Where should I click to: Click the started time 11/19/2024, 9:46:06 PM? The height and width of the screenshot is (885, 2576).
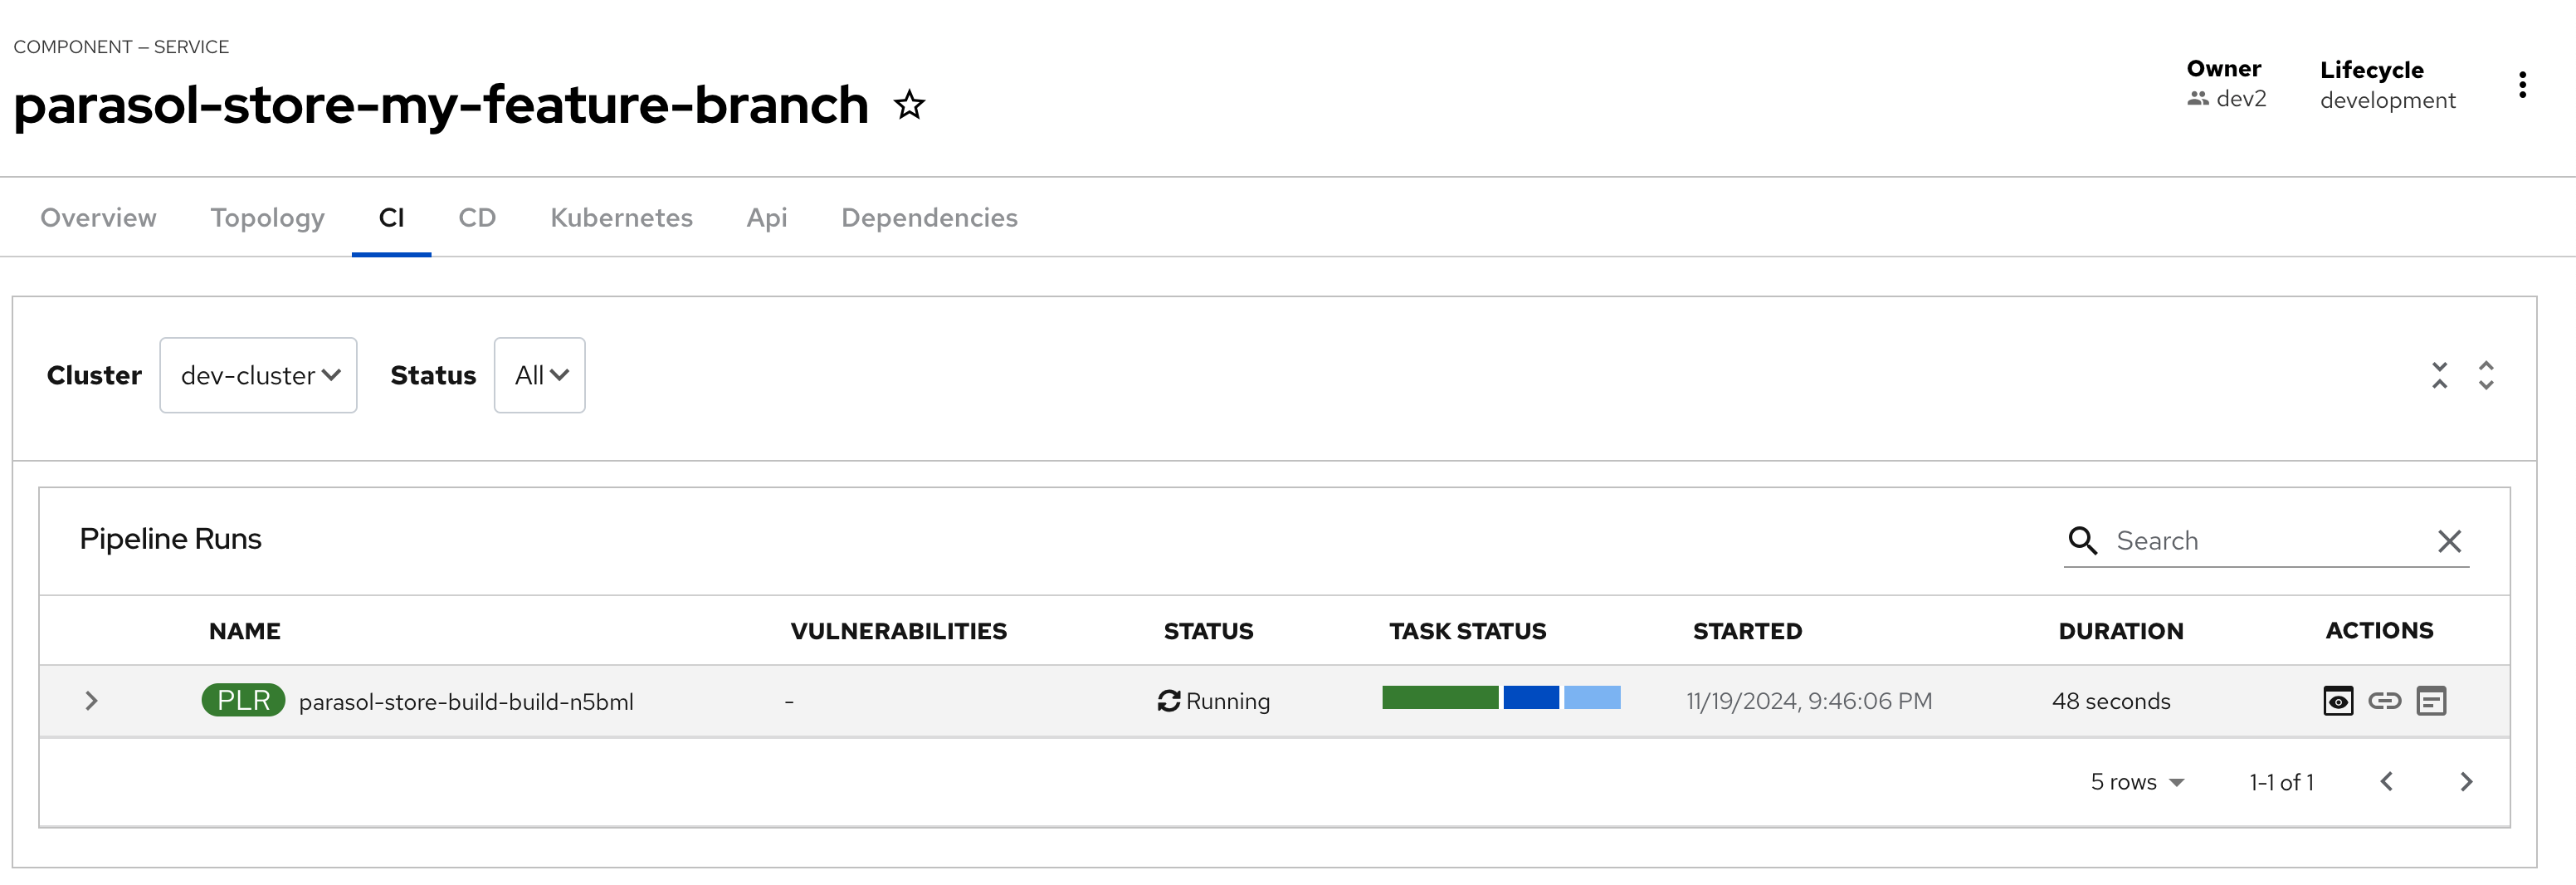tap(1809, 701)
